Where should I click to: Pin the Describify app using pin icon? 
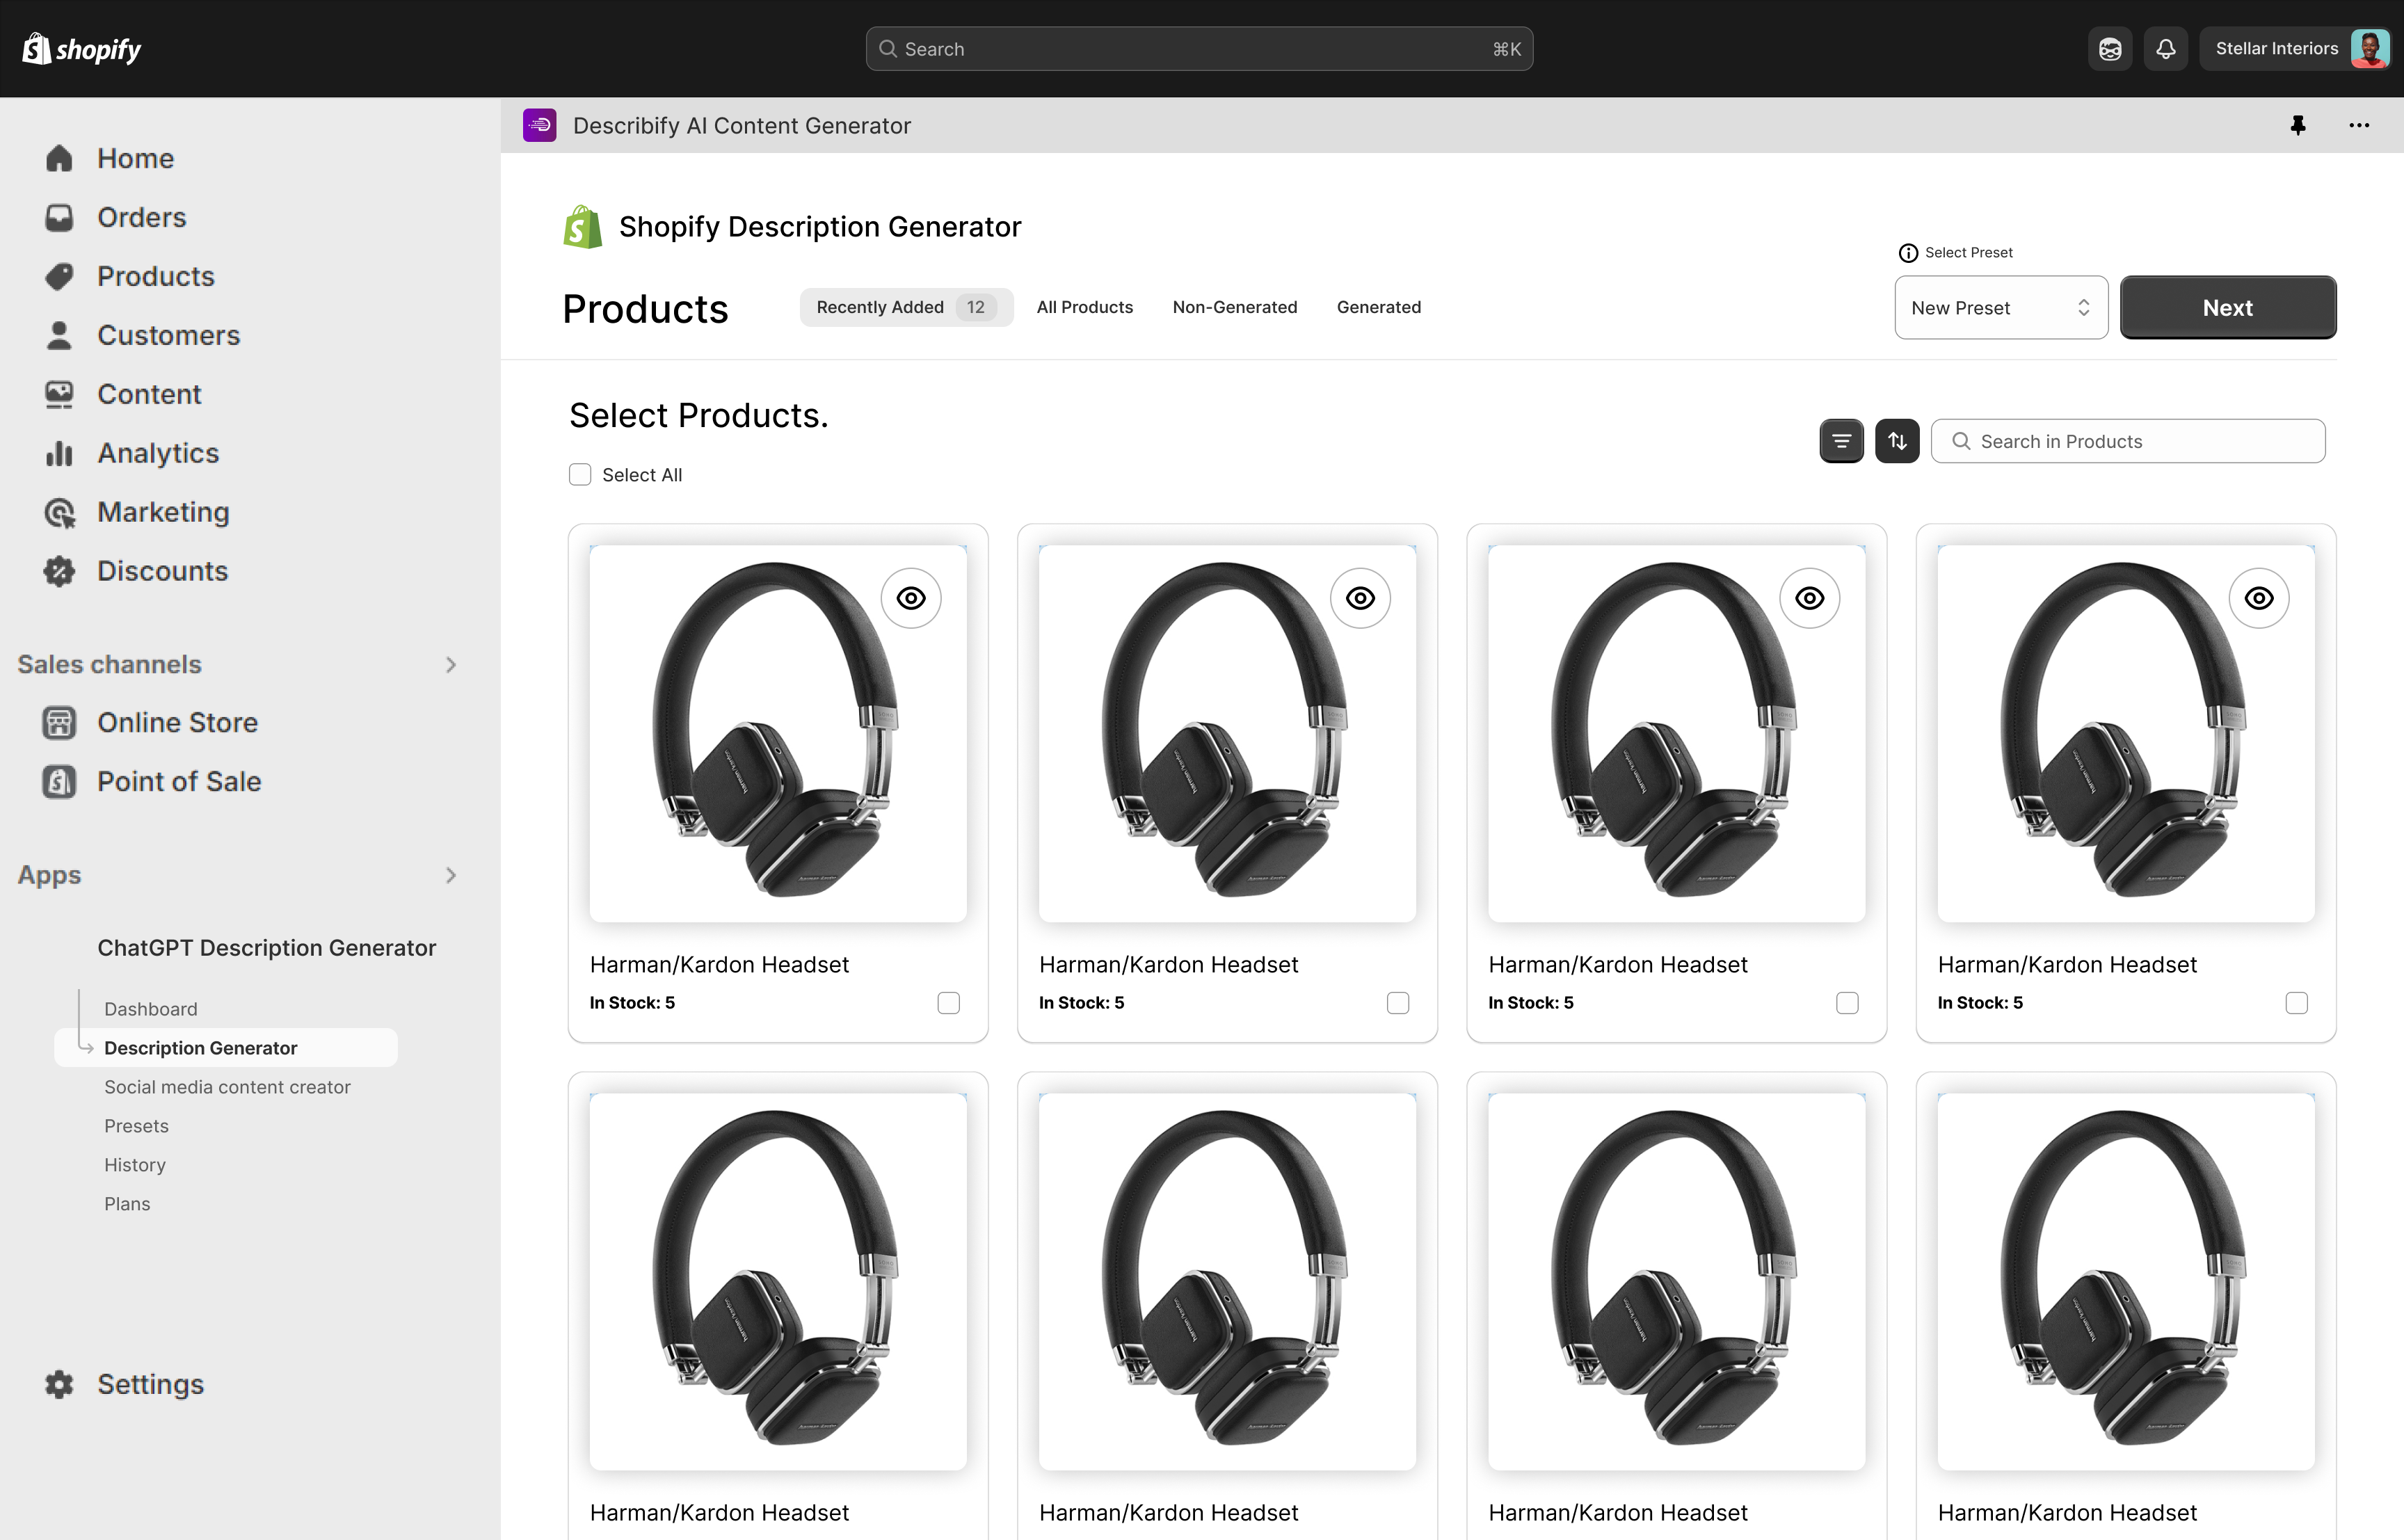pos(2298,125)
